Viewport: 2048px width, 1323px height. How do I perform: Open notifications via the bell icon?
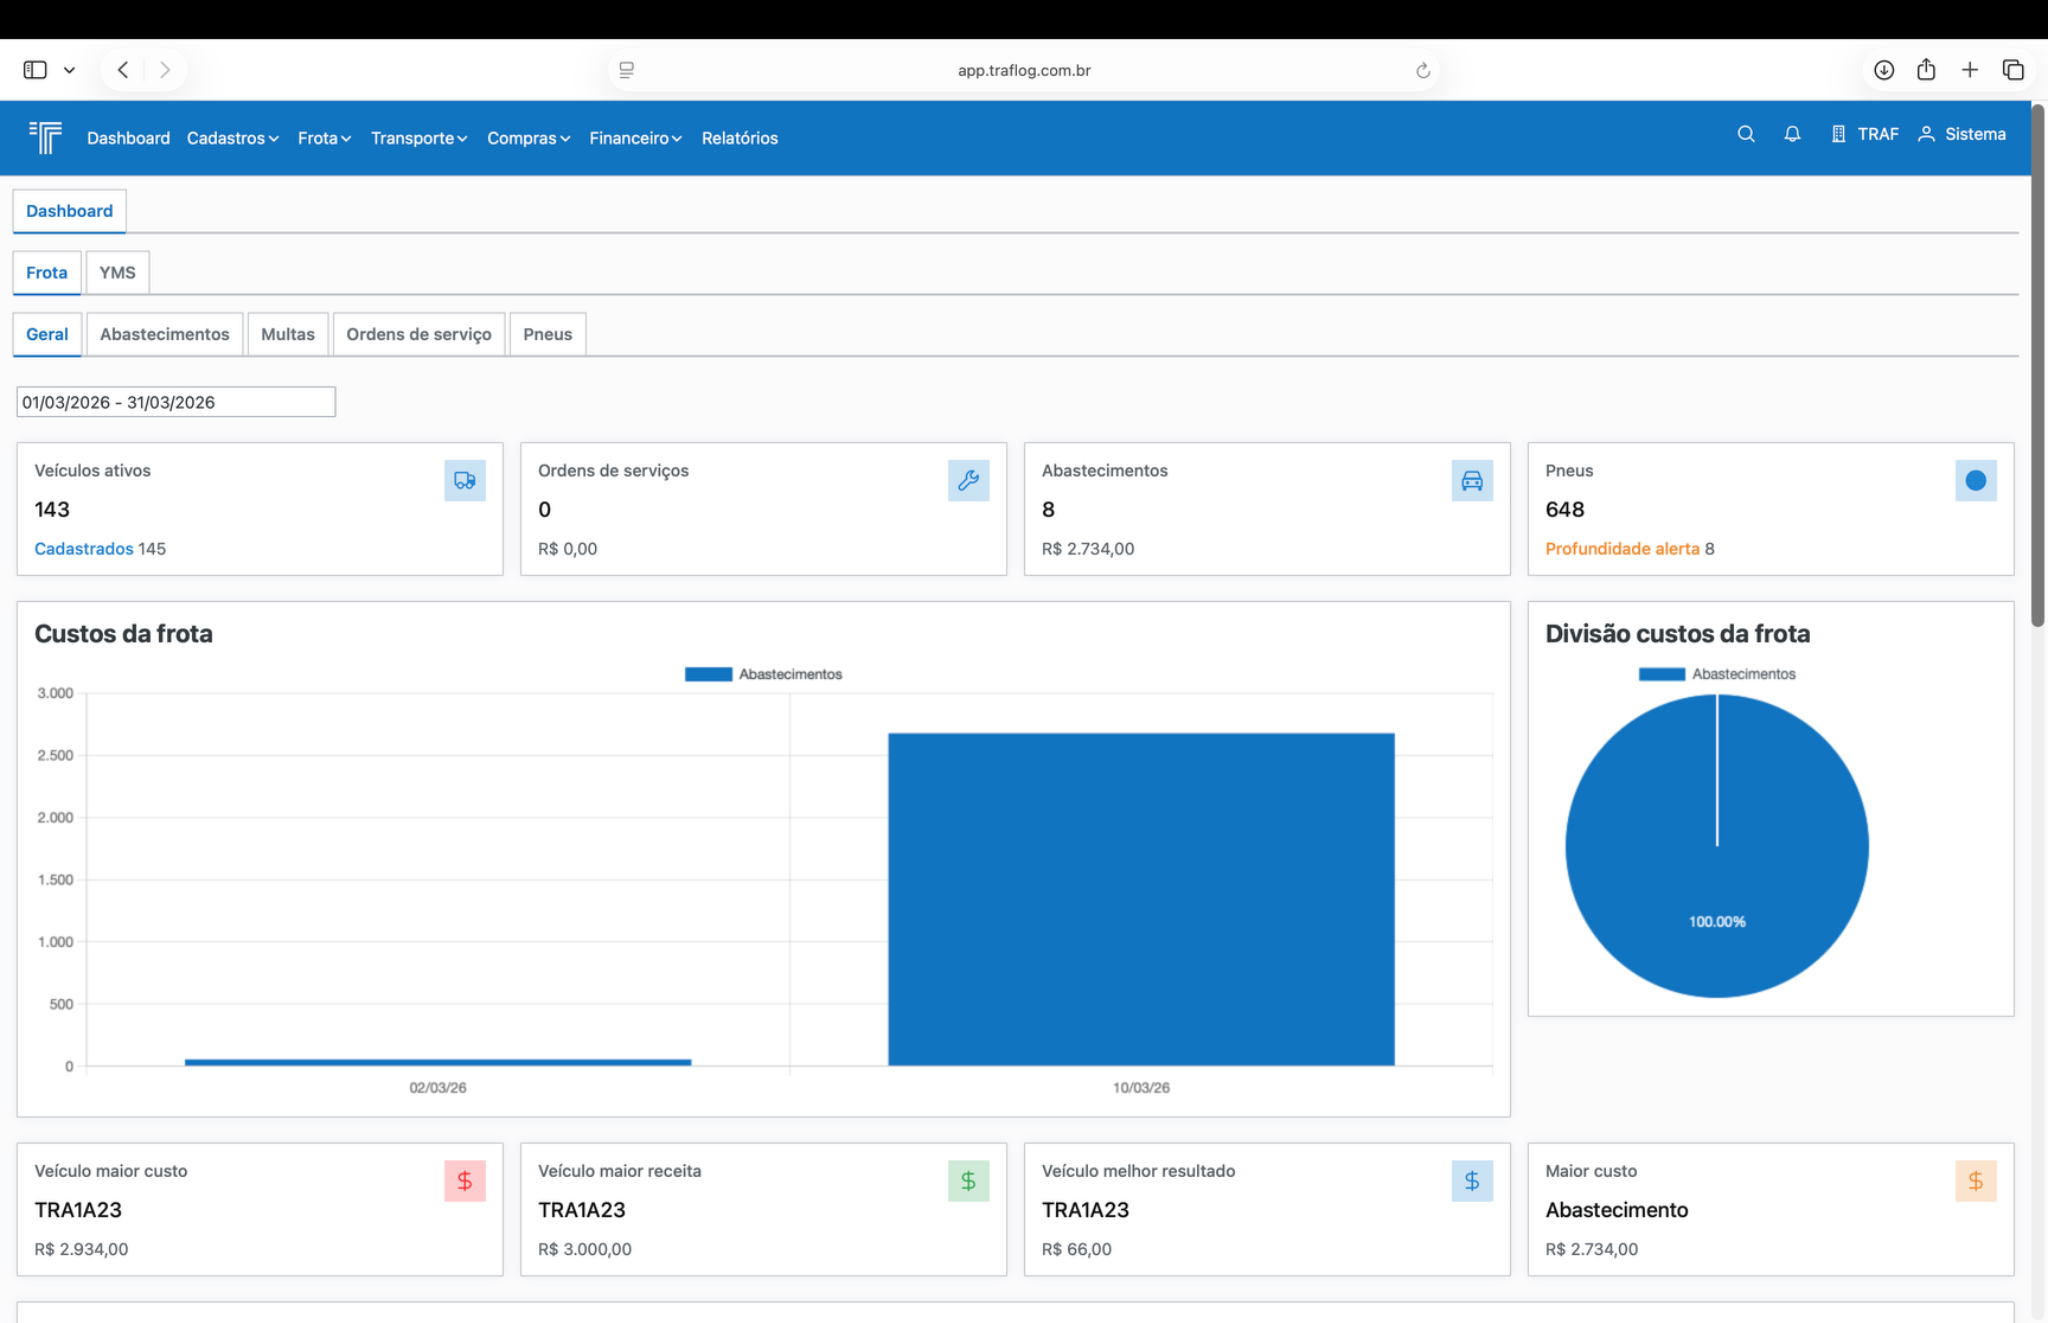click(x=1792, y=134)
